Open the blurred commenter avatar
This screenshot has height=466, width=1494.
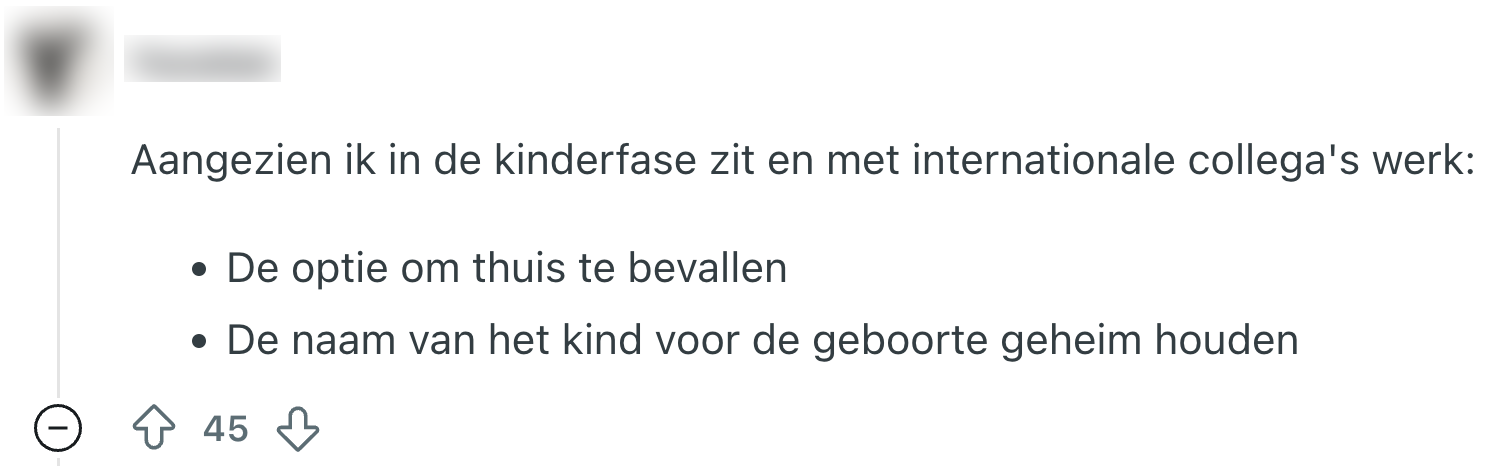click(x=58, y=62)
